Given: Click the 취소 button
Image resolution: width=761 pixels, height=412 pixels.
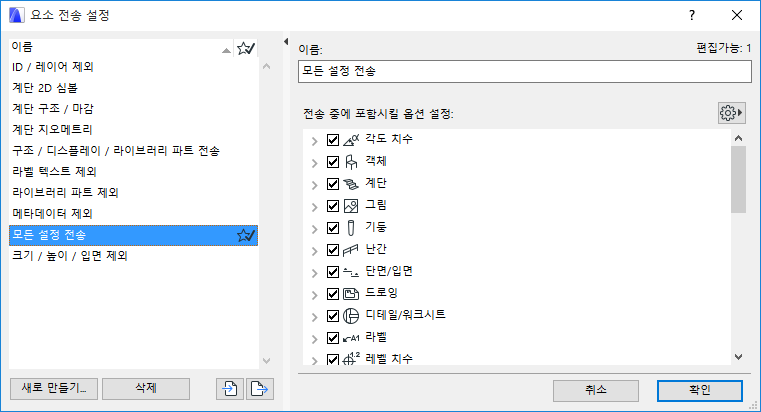Looking at the screenshot, I should point(596,390).
